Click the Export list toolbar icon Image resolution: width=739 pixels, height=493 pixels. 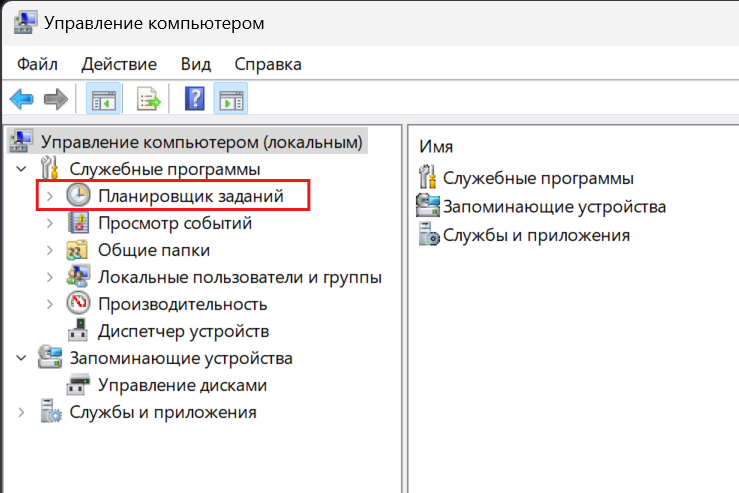(149, 99)
